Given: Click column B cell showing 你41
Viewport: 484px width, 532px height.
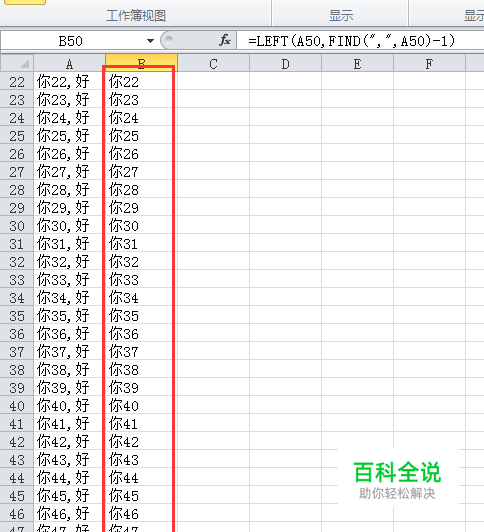Looking at the screenshot, I should pyautogui.click(x=141, y=423).
